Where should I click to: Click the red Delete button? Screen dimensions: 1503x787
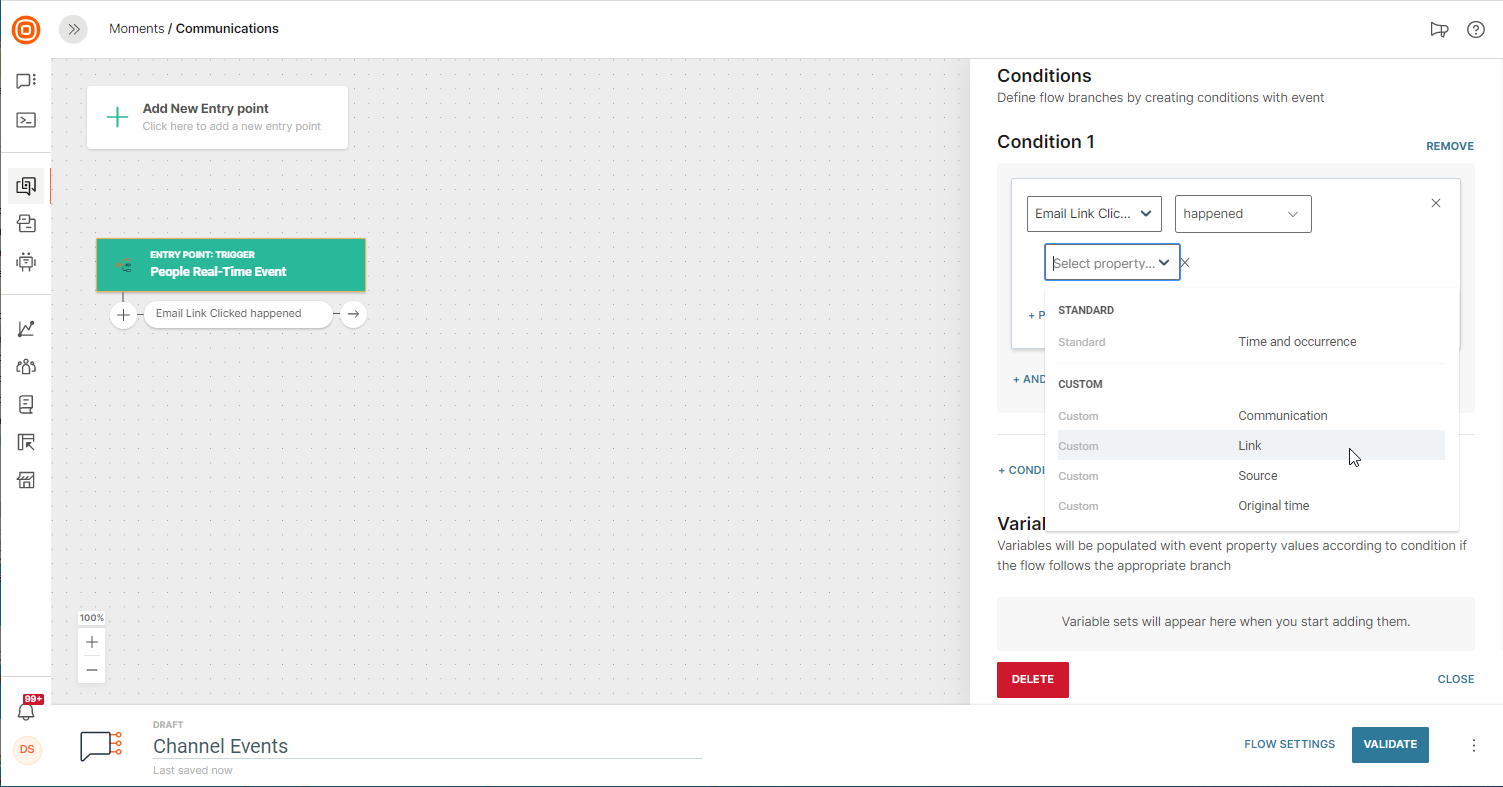[x=1032, y=680]
